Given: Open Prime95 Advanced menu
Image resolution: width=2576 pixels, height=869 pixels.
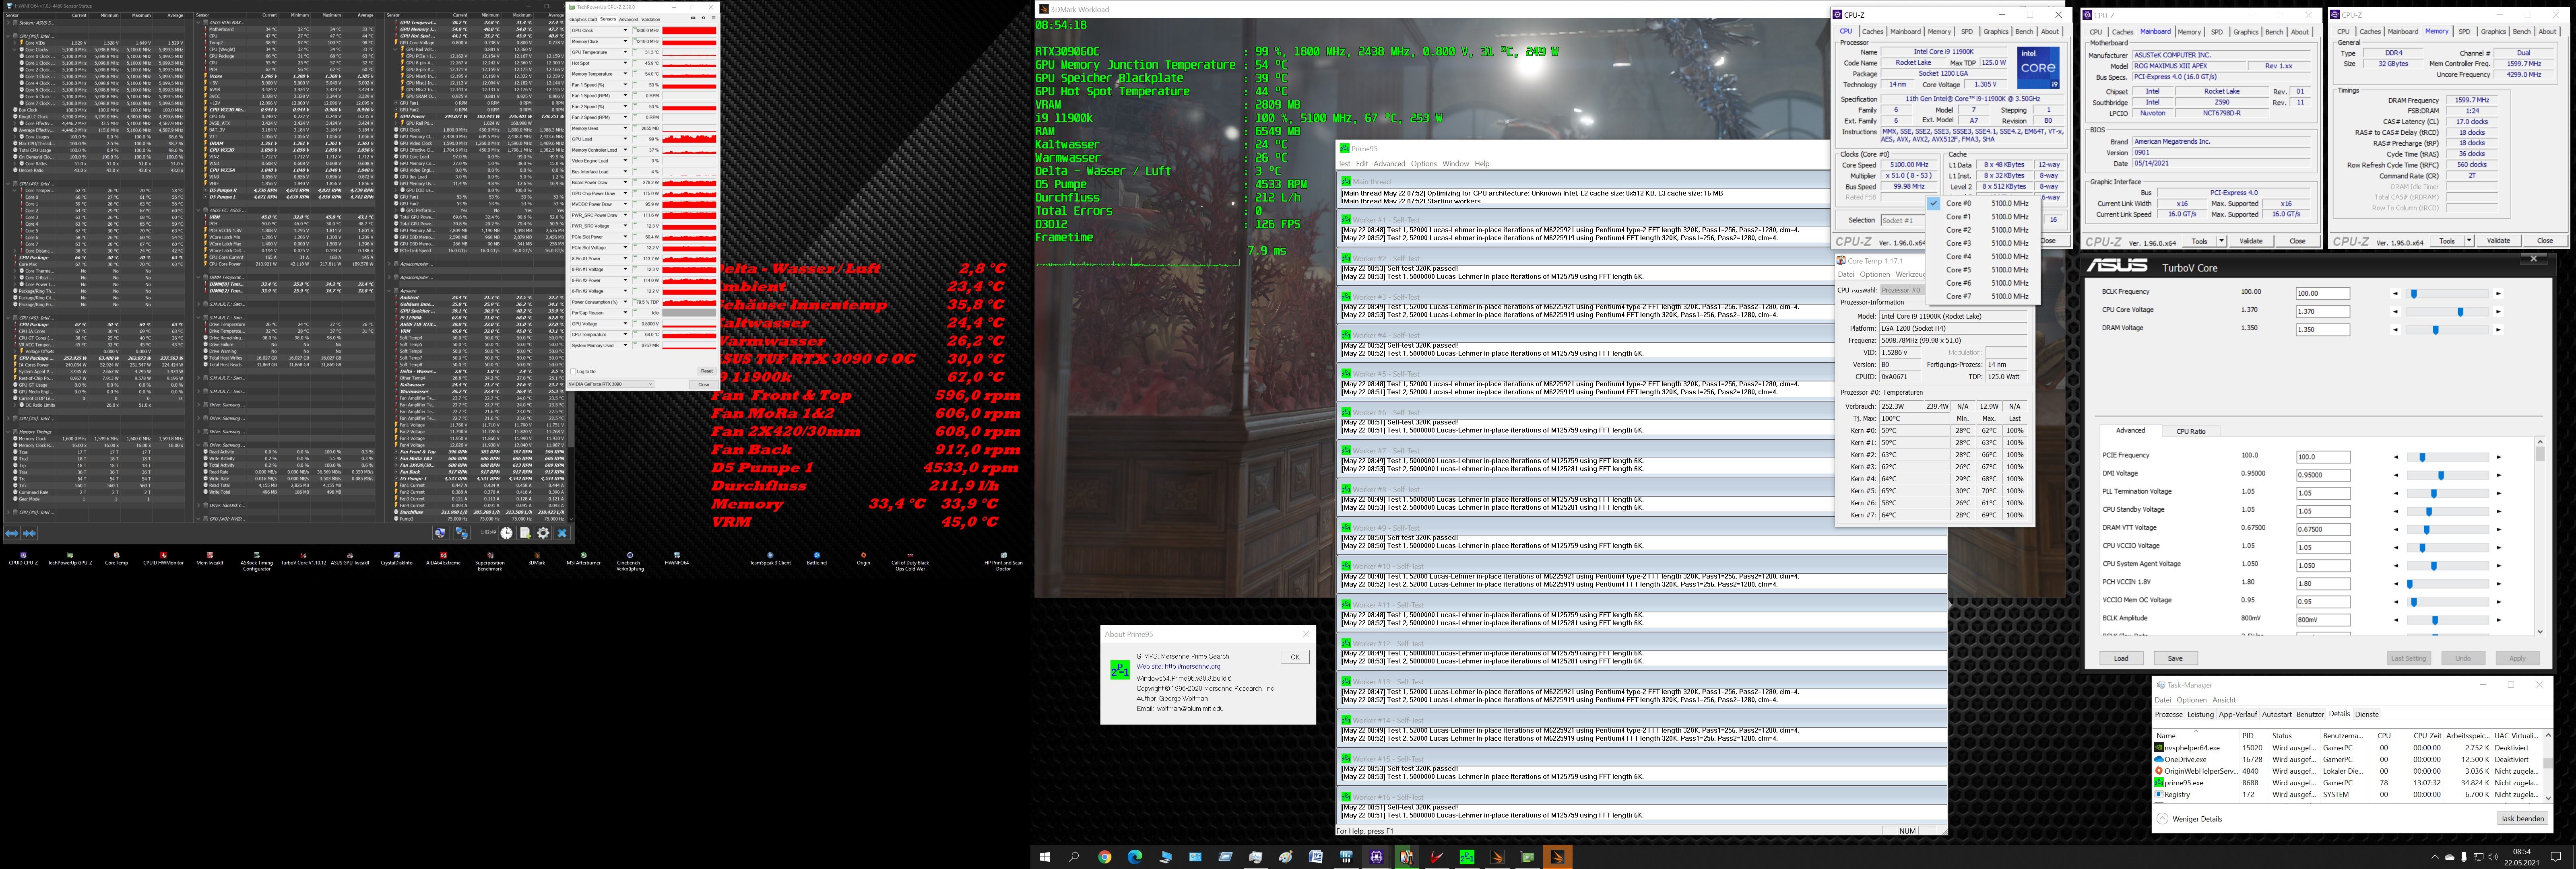Looking at the screenshot, I should point(1389,164).
